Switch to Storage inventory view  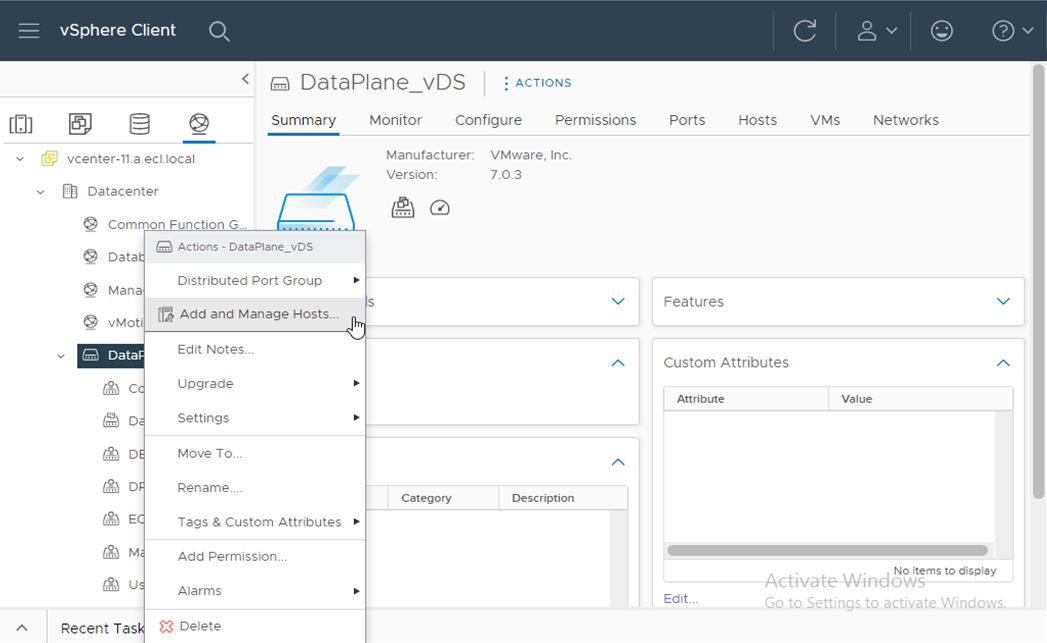click(x=140, y=124)
